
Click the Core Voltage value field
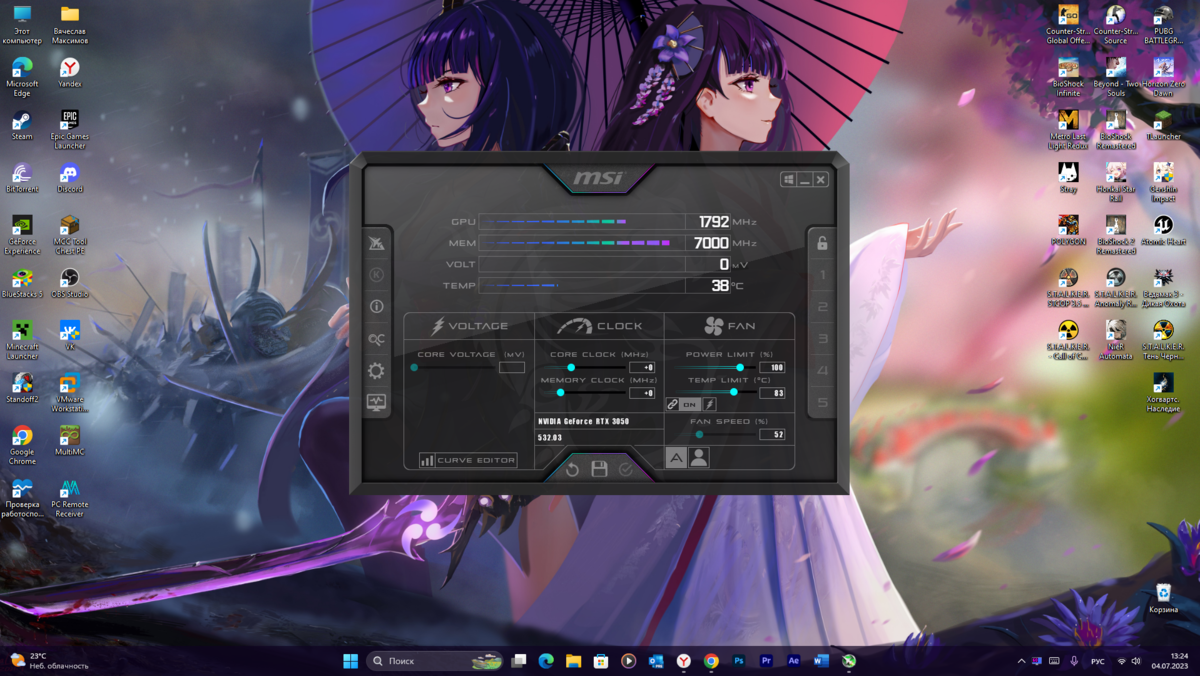coord(511,367)
